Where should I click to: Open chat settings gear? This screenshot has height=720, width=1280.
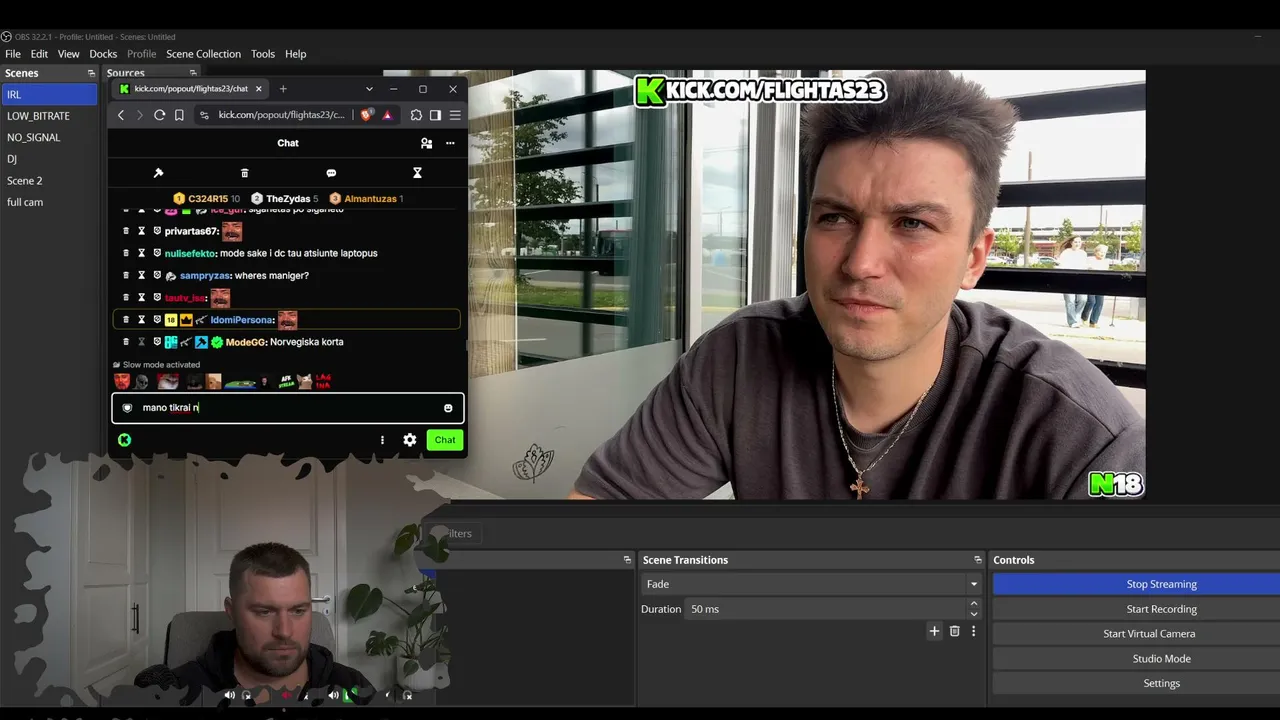tap(409, 440)
